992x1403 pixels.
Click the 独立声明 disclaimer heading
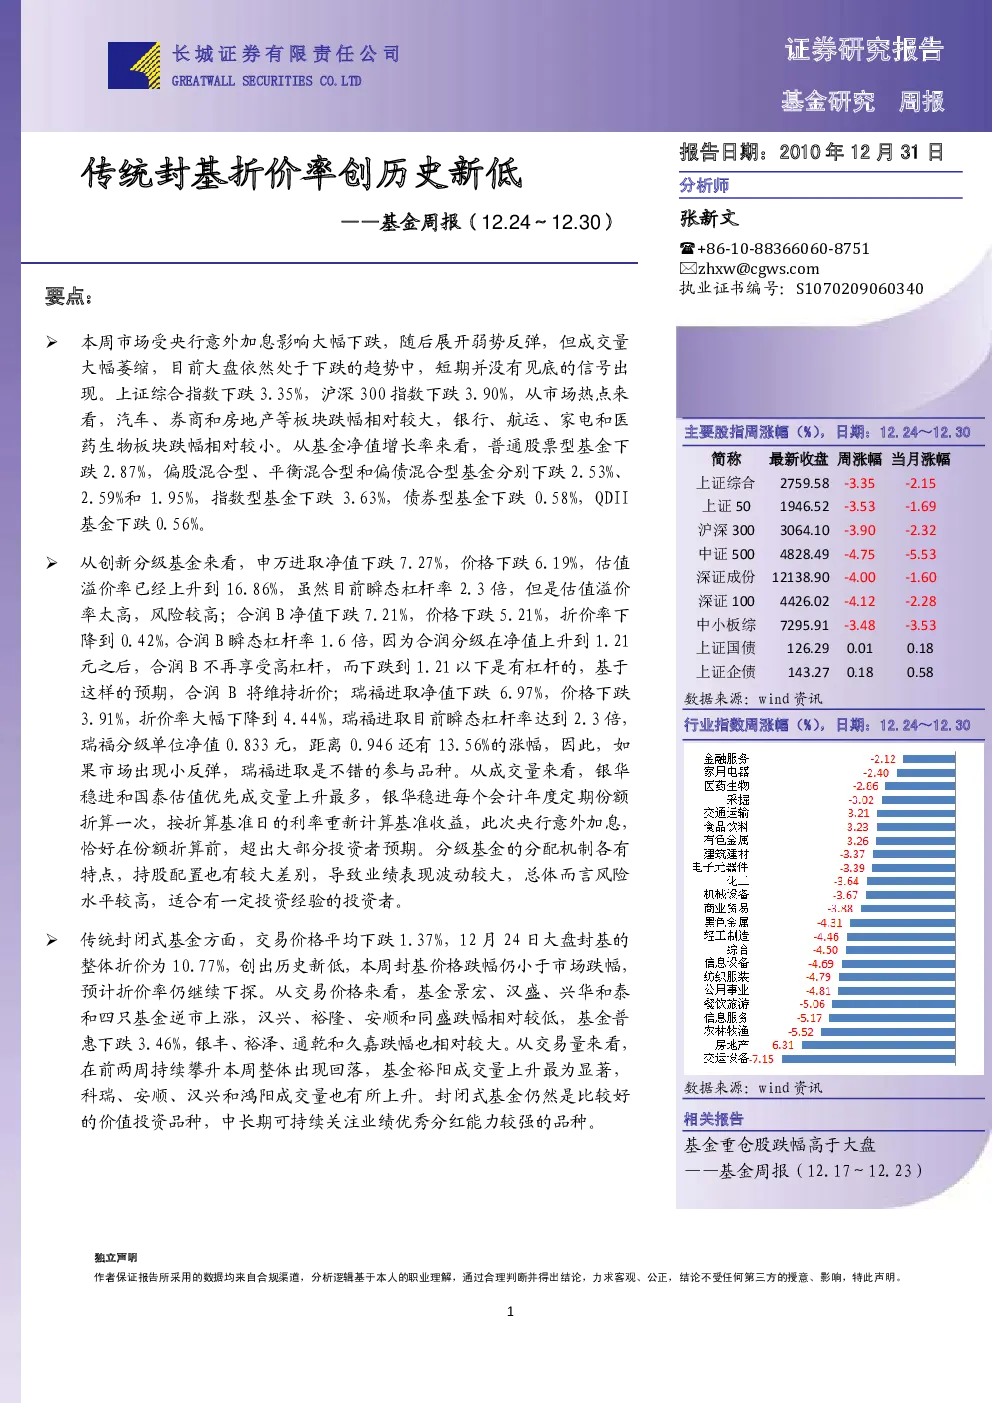pos(115,1257)
